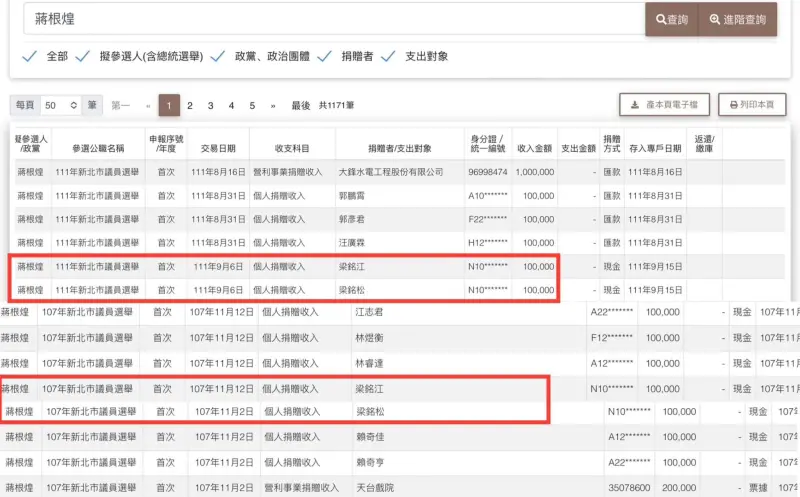
Task: Select donor 郭鵬霄
Action: [352, 196]
